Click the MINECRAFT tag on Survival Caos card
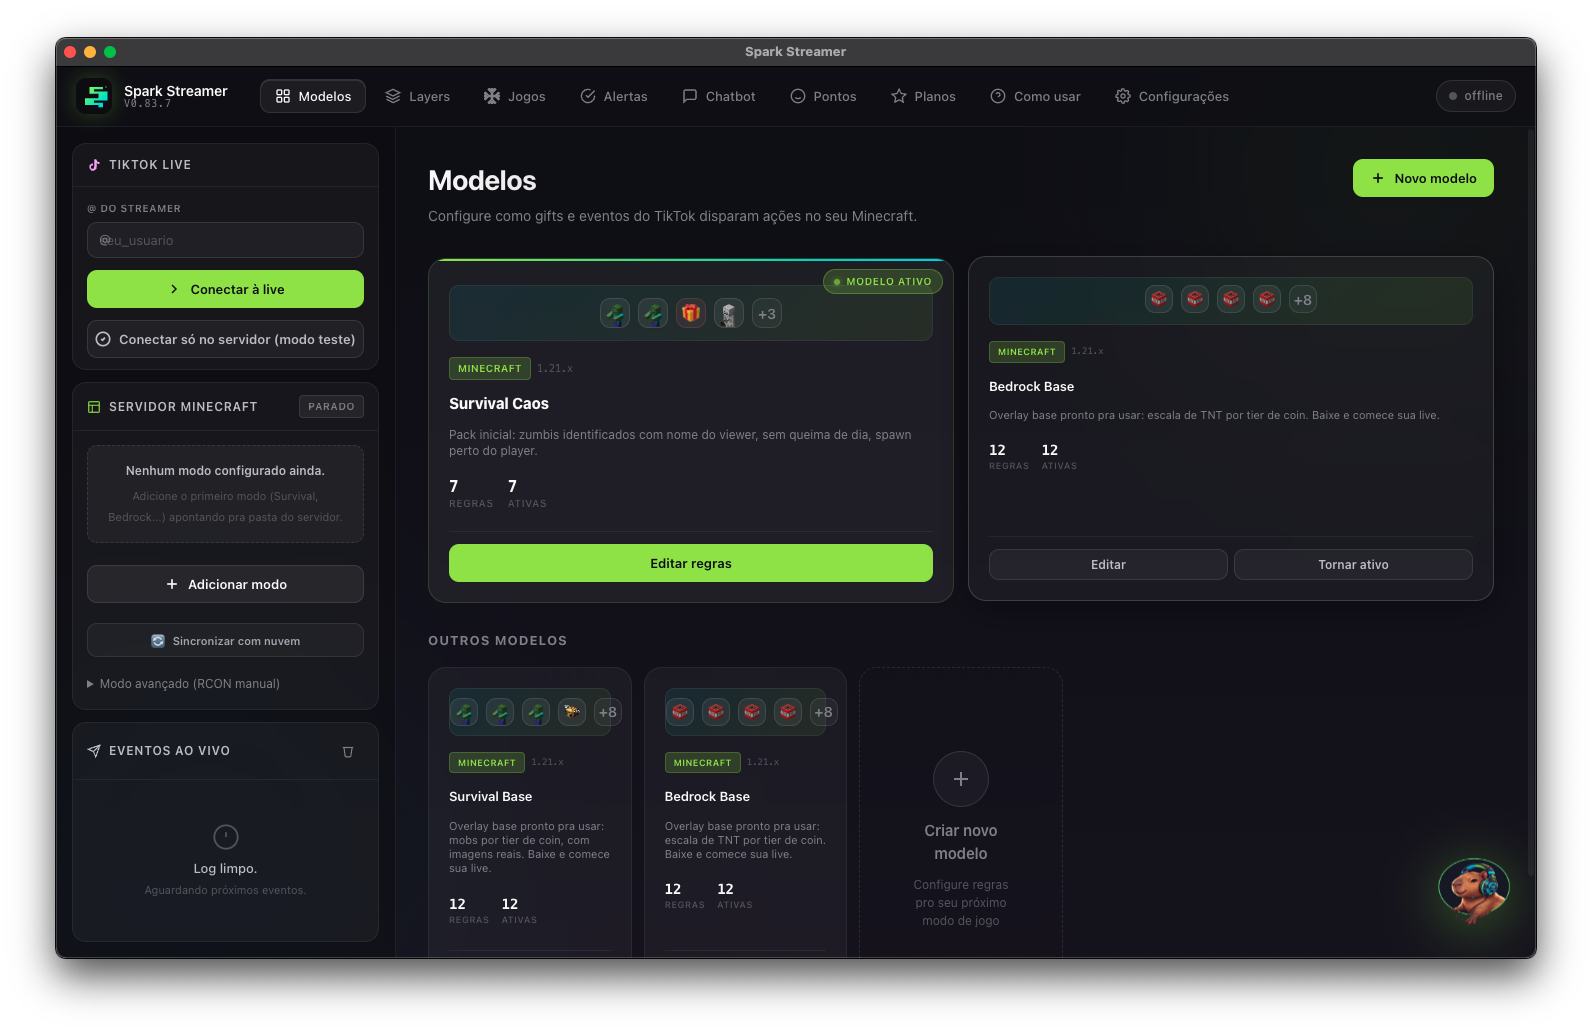This screenshot has height=1032, width=1592. 490,369
